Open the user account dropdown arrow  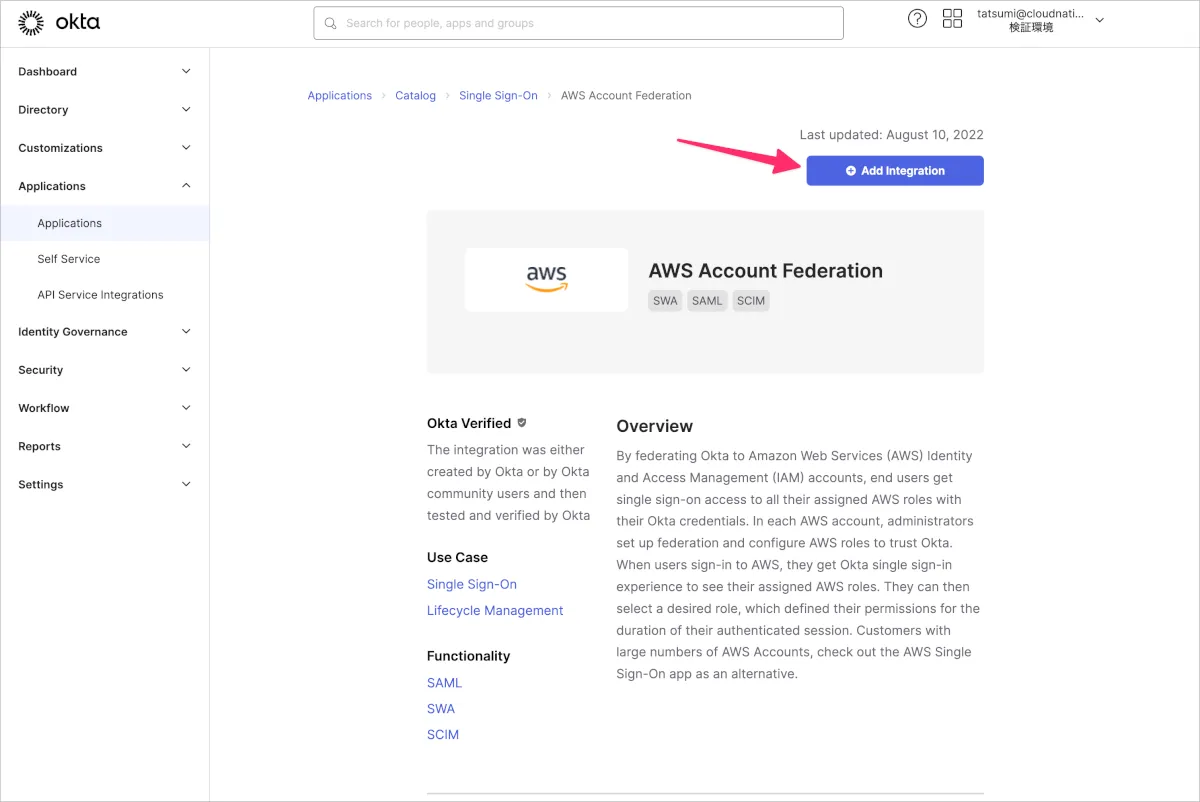[x=1100, y=20]
